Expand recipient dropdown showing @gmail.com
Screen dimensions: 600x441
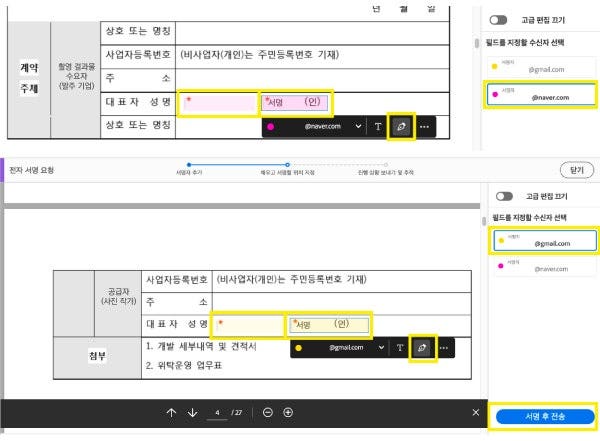point(381,348)
